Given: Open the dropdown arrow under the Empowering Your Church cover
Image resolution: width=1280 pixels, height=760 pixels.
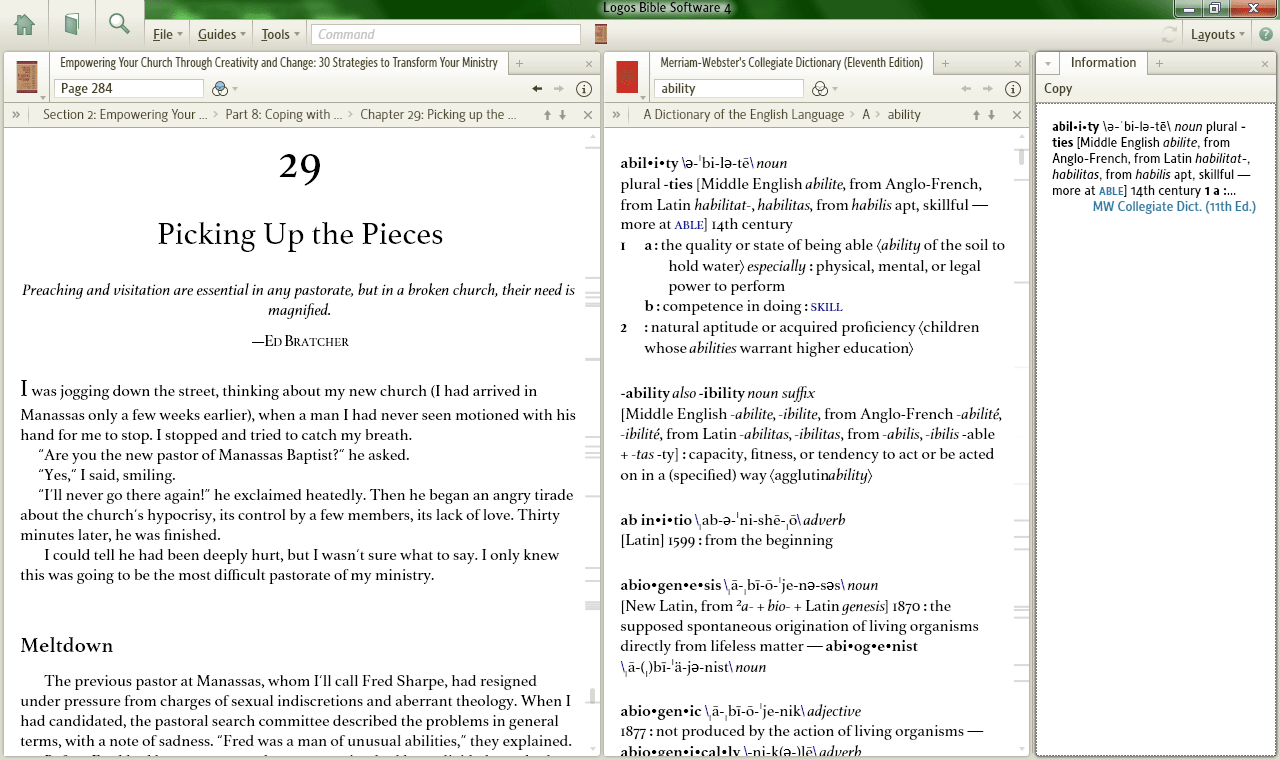Looking at the screenshot, I should tap(44, 98).
